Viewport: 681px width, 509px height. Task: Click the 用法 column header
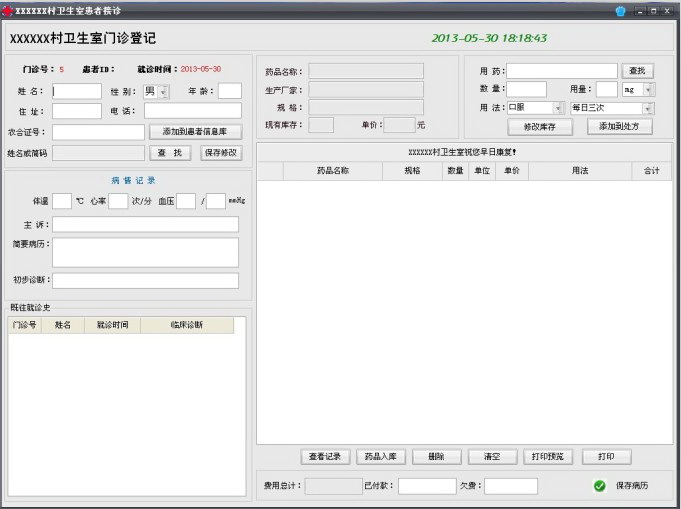coord(580,171)
